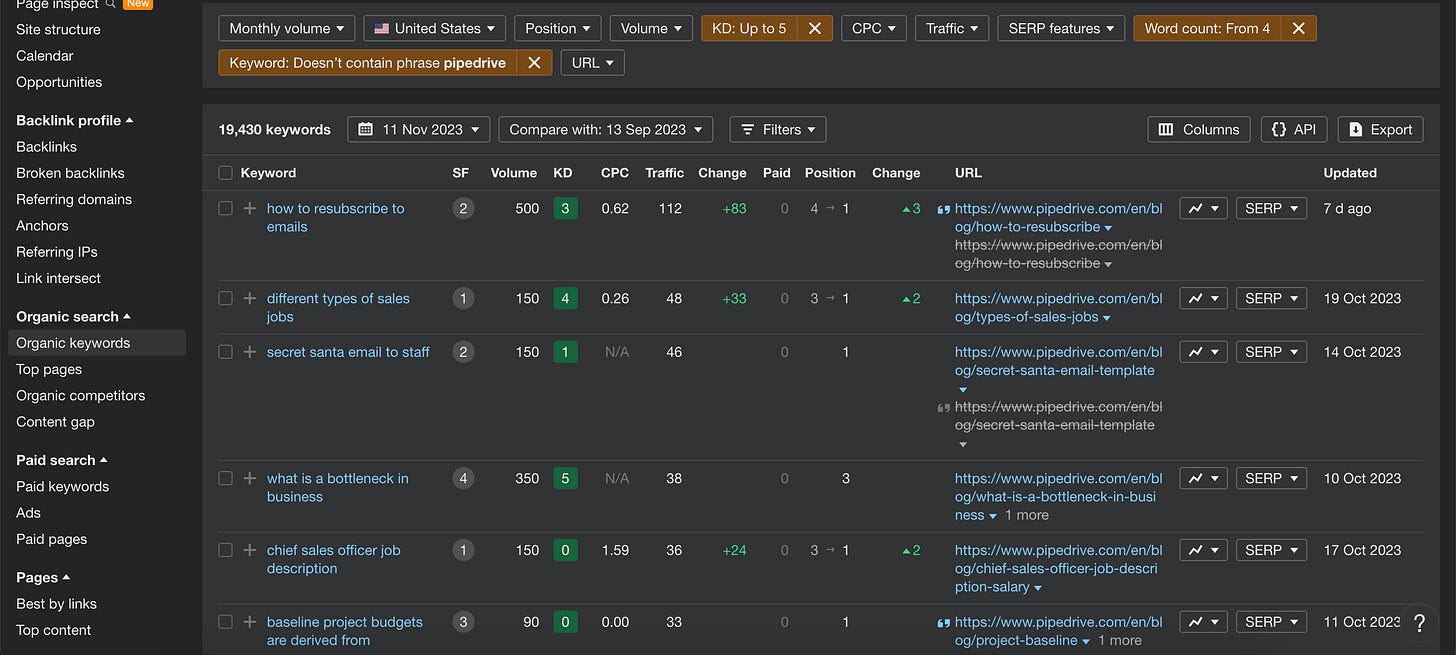Collapse the Backlink profile section
The image size is (1456, 655).
75,121
